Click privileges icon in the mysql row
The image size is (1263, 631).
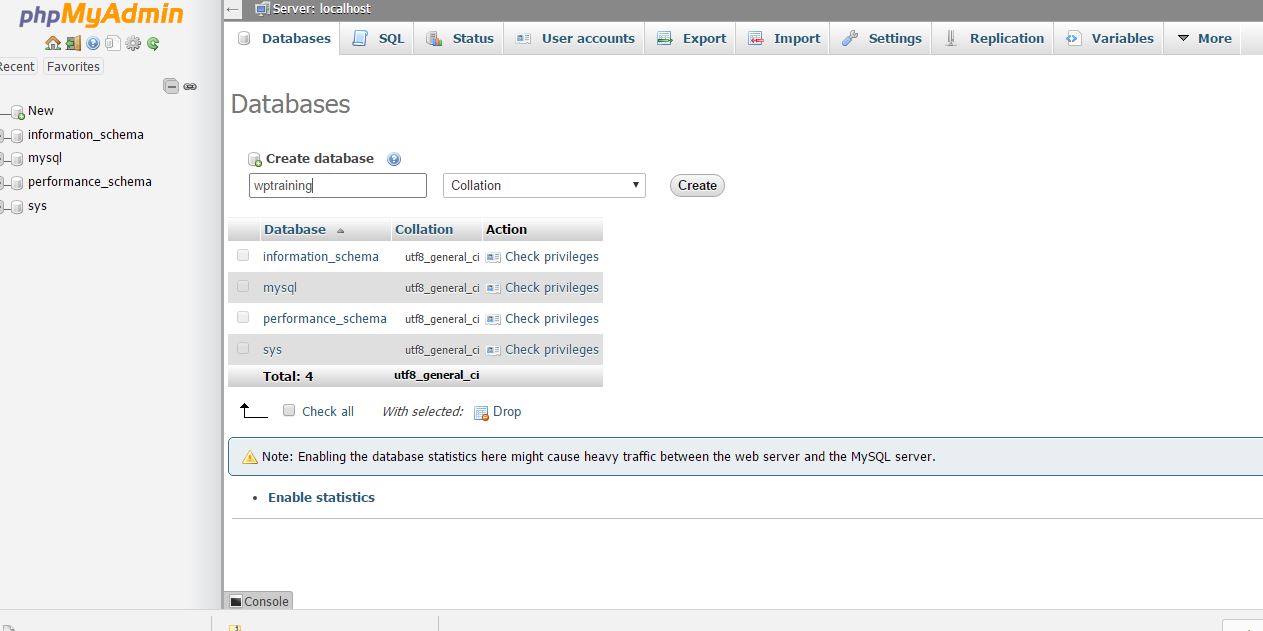pyautogui.click(x=493, y=288)
